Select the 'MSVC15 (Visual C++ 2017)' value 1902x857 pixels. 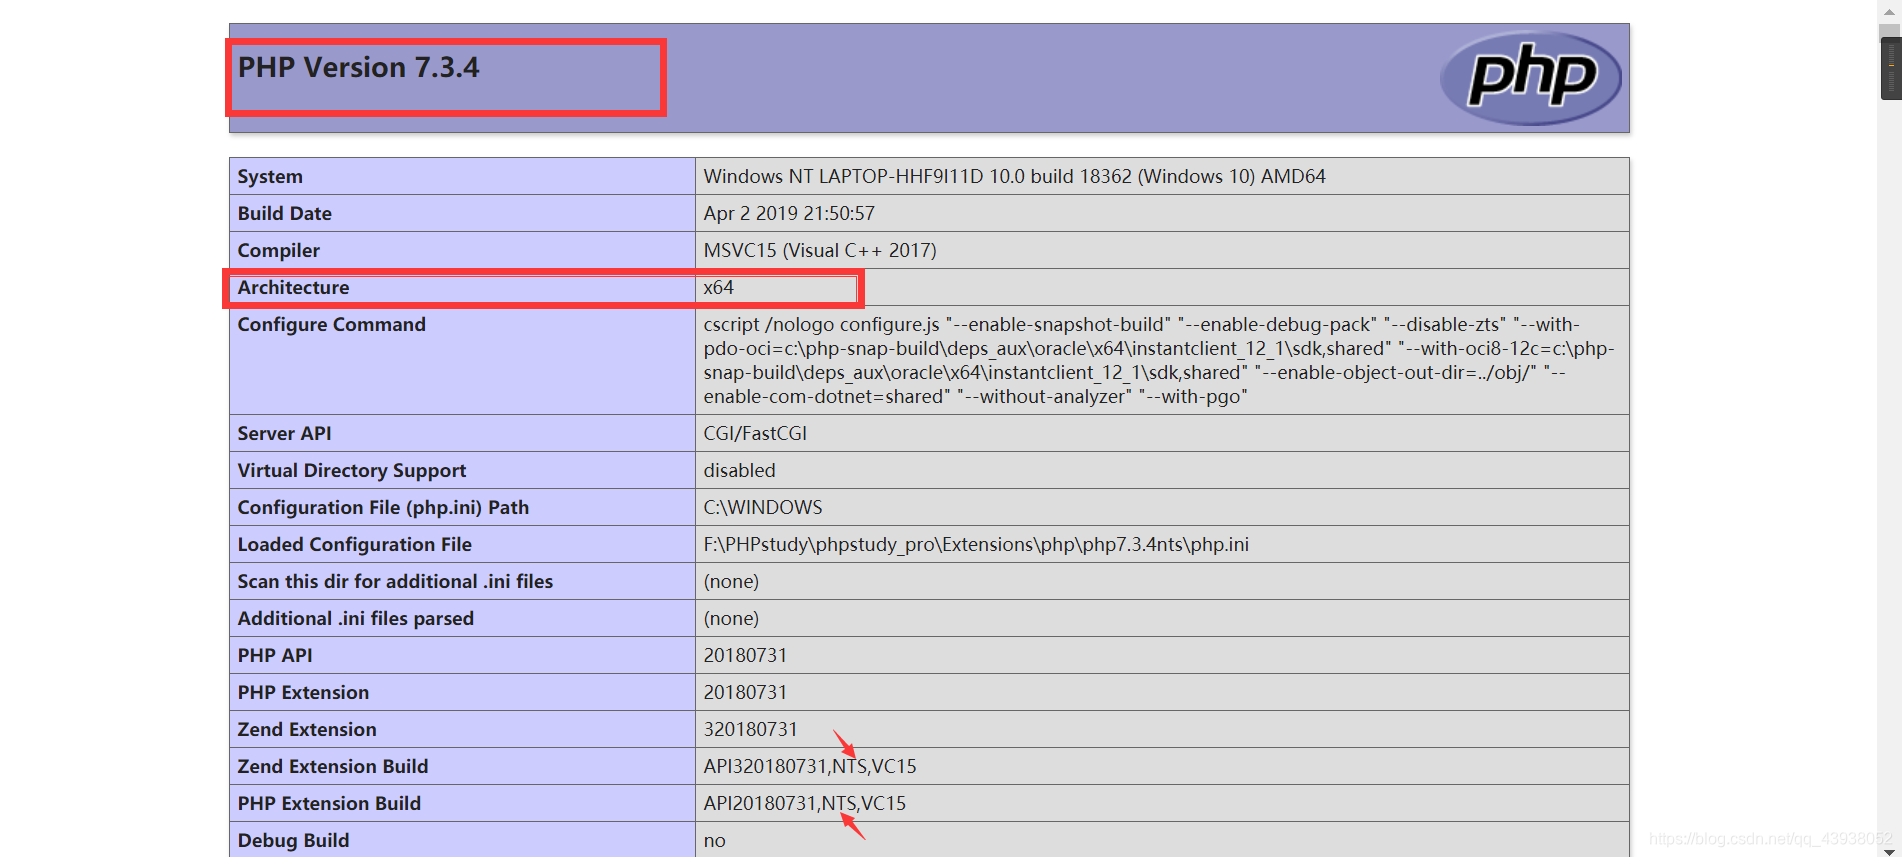tap(820, 250)
